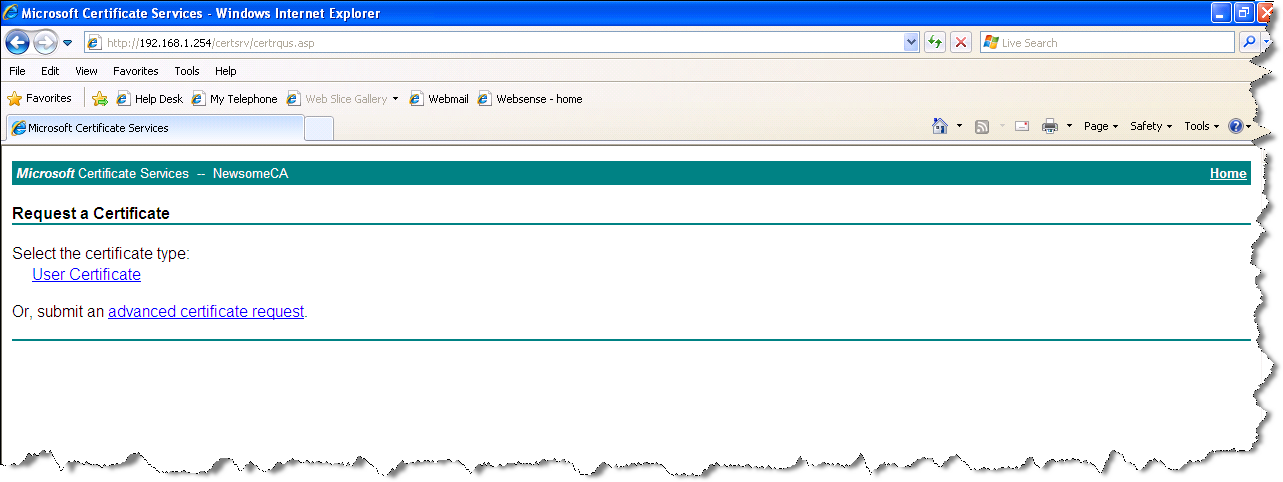
Task: Open the Webmail favorite link
Action: pyautogui.click(x=439, y=99)
